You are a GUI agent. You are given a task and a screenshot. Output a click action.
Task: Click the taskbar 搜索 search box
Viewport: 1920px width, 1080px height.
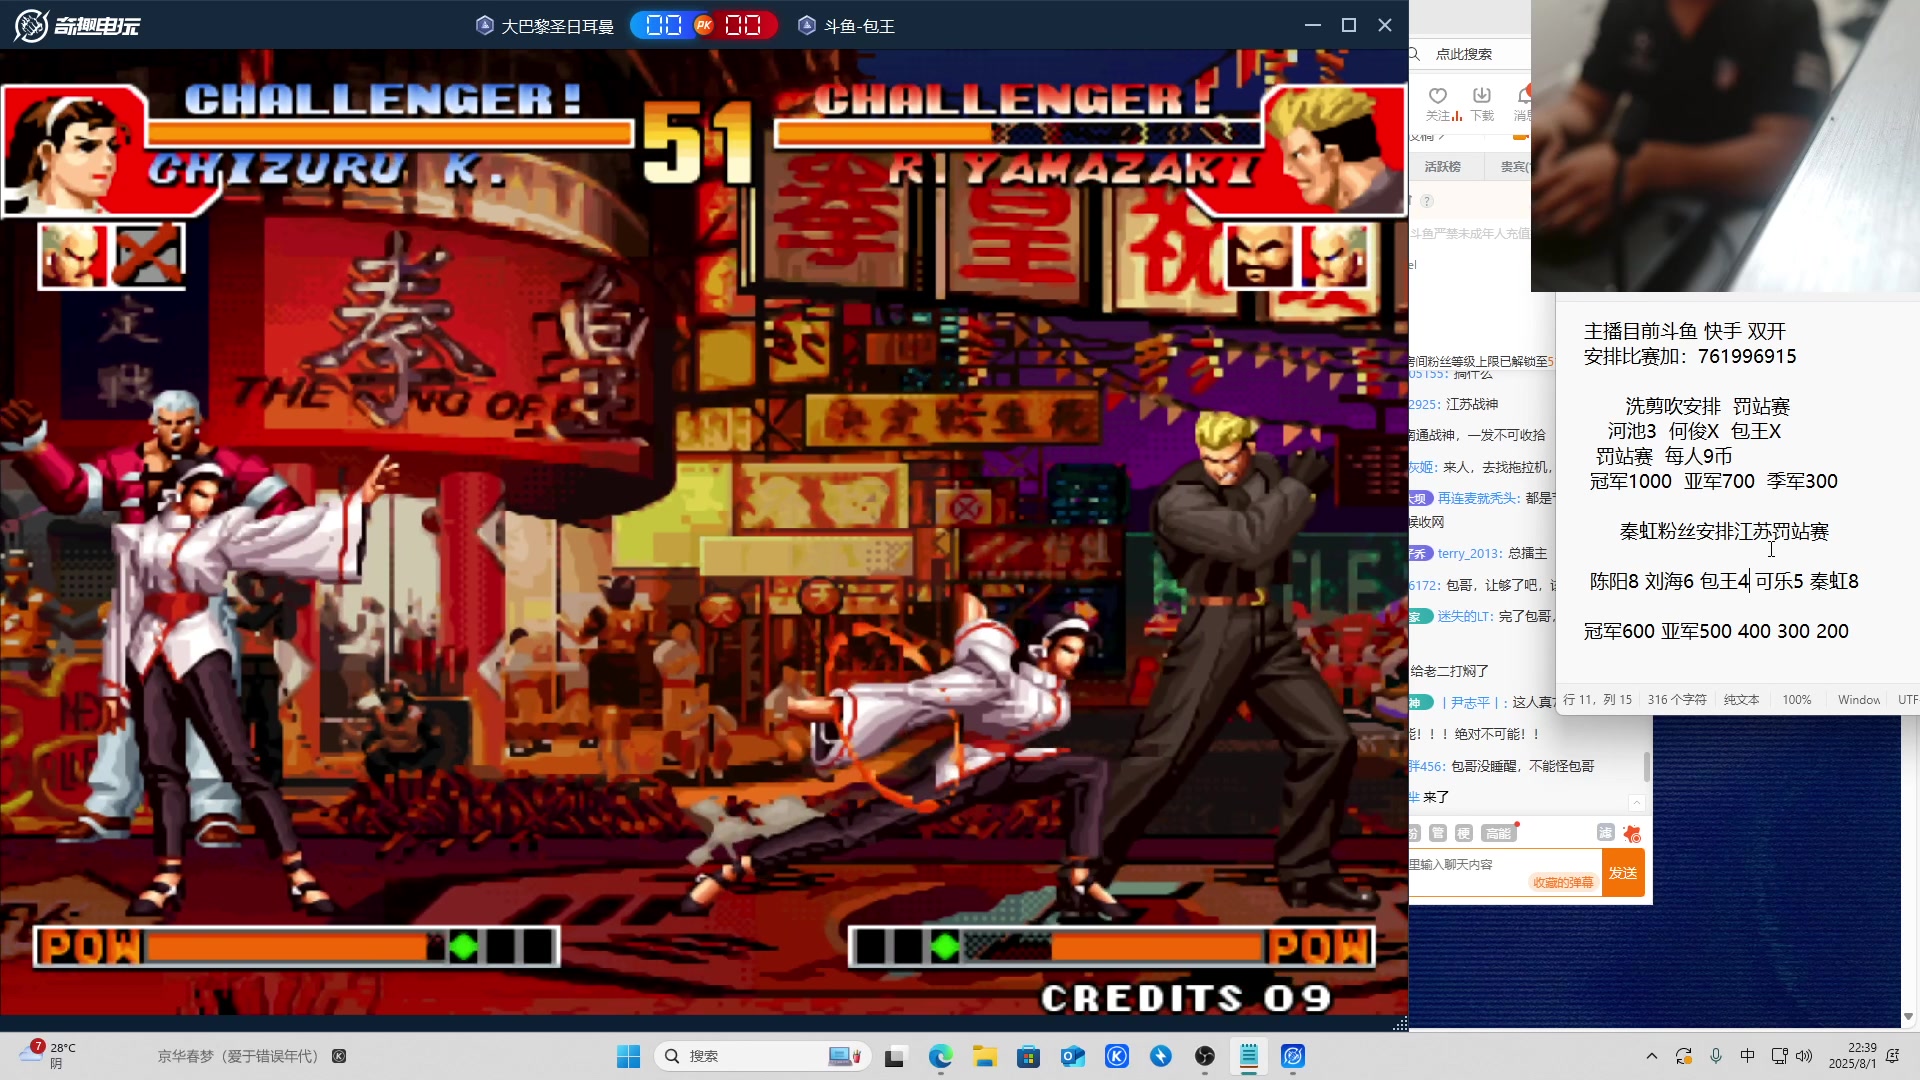tap(762, 1056)
